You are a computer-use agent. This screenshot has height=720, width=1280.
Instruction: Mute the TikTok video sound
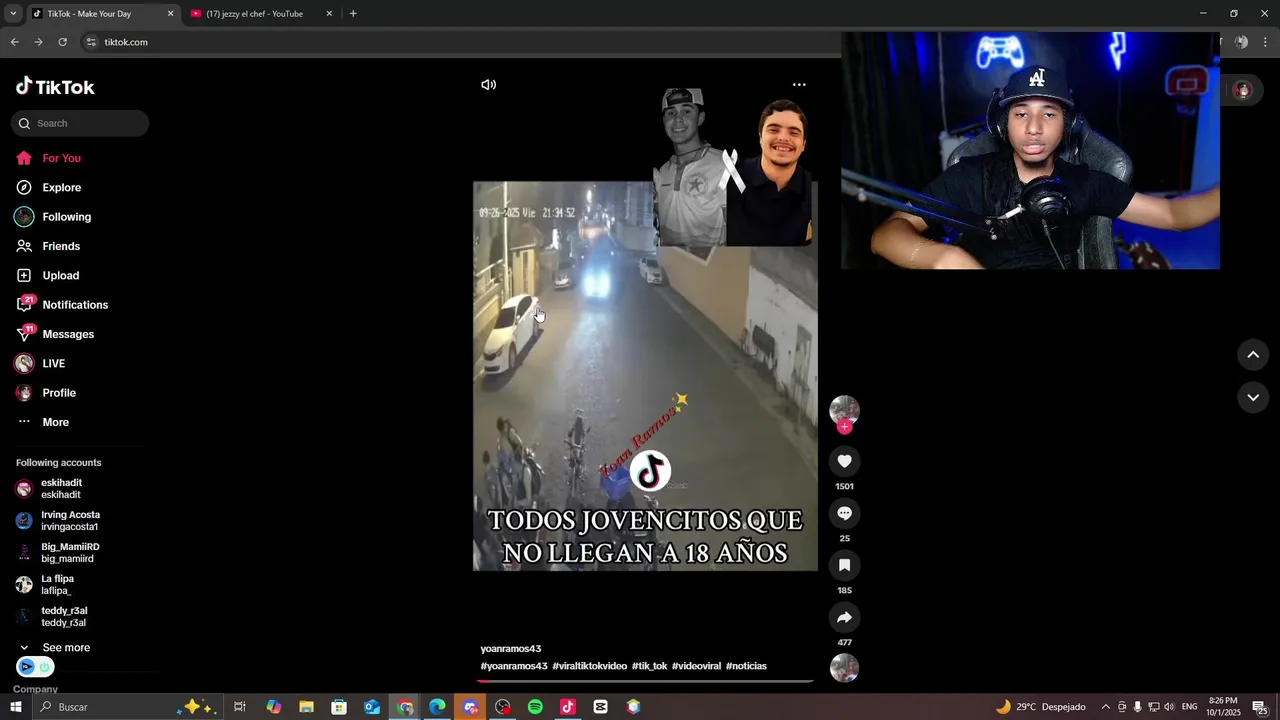click(488, 85)
